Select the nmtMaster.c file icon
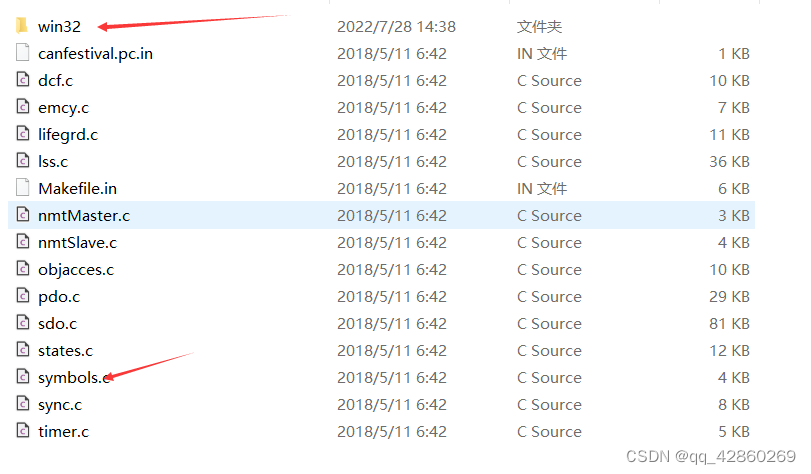 (x=23, y=214)
